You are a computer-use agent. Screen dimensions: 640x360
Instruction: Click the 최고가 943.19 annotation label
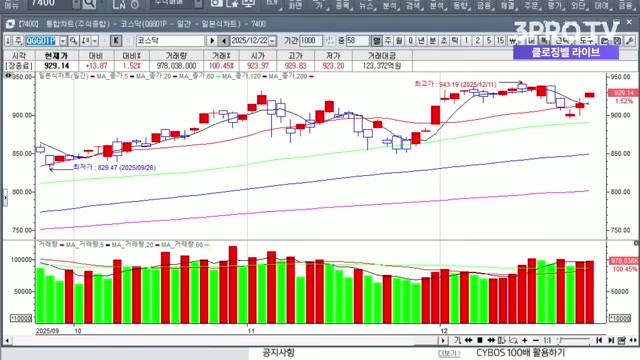click(x=455, y=84)
